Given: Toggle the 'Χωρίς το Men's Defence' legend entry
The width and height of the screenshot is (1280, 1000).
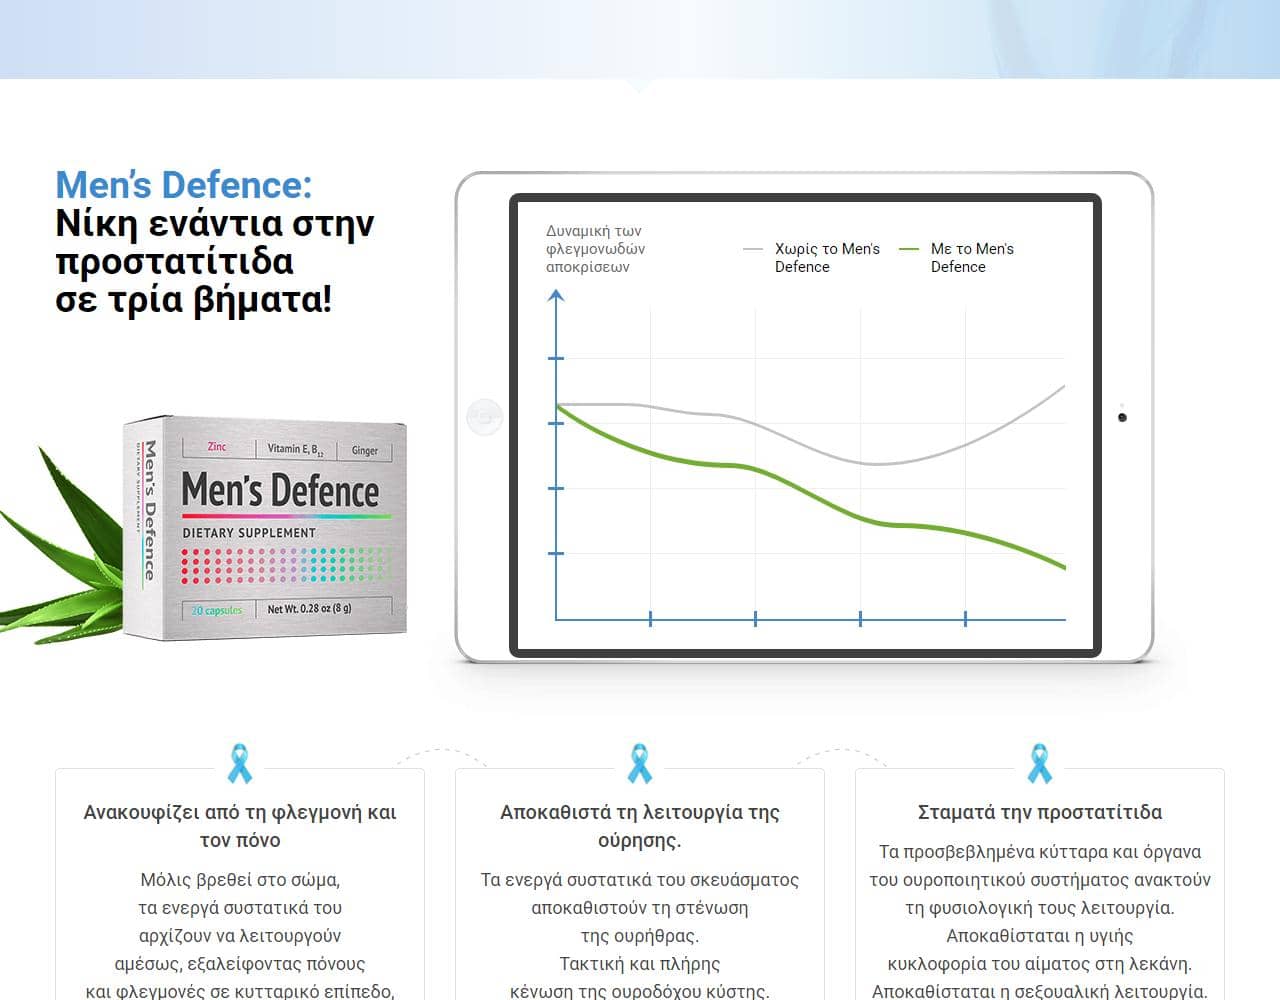Looking at the screenshot, I should (x=826, y=257).
